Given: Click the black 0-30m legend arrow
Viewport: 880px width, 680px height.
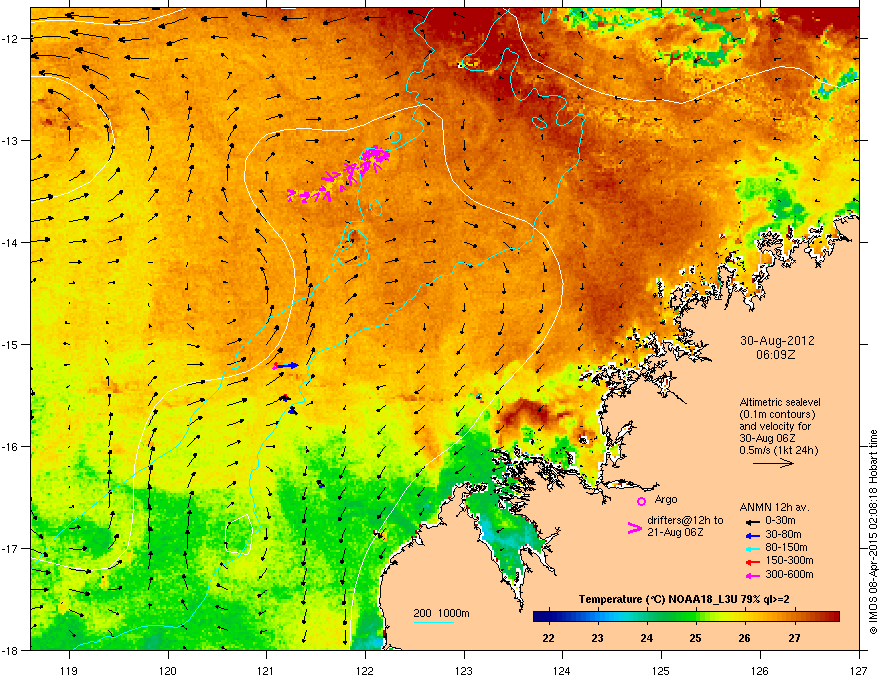Looking at the screenshot, I should click(x=752, y=522).
